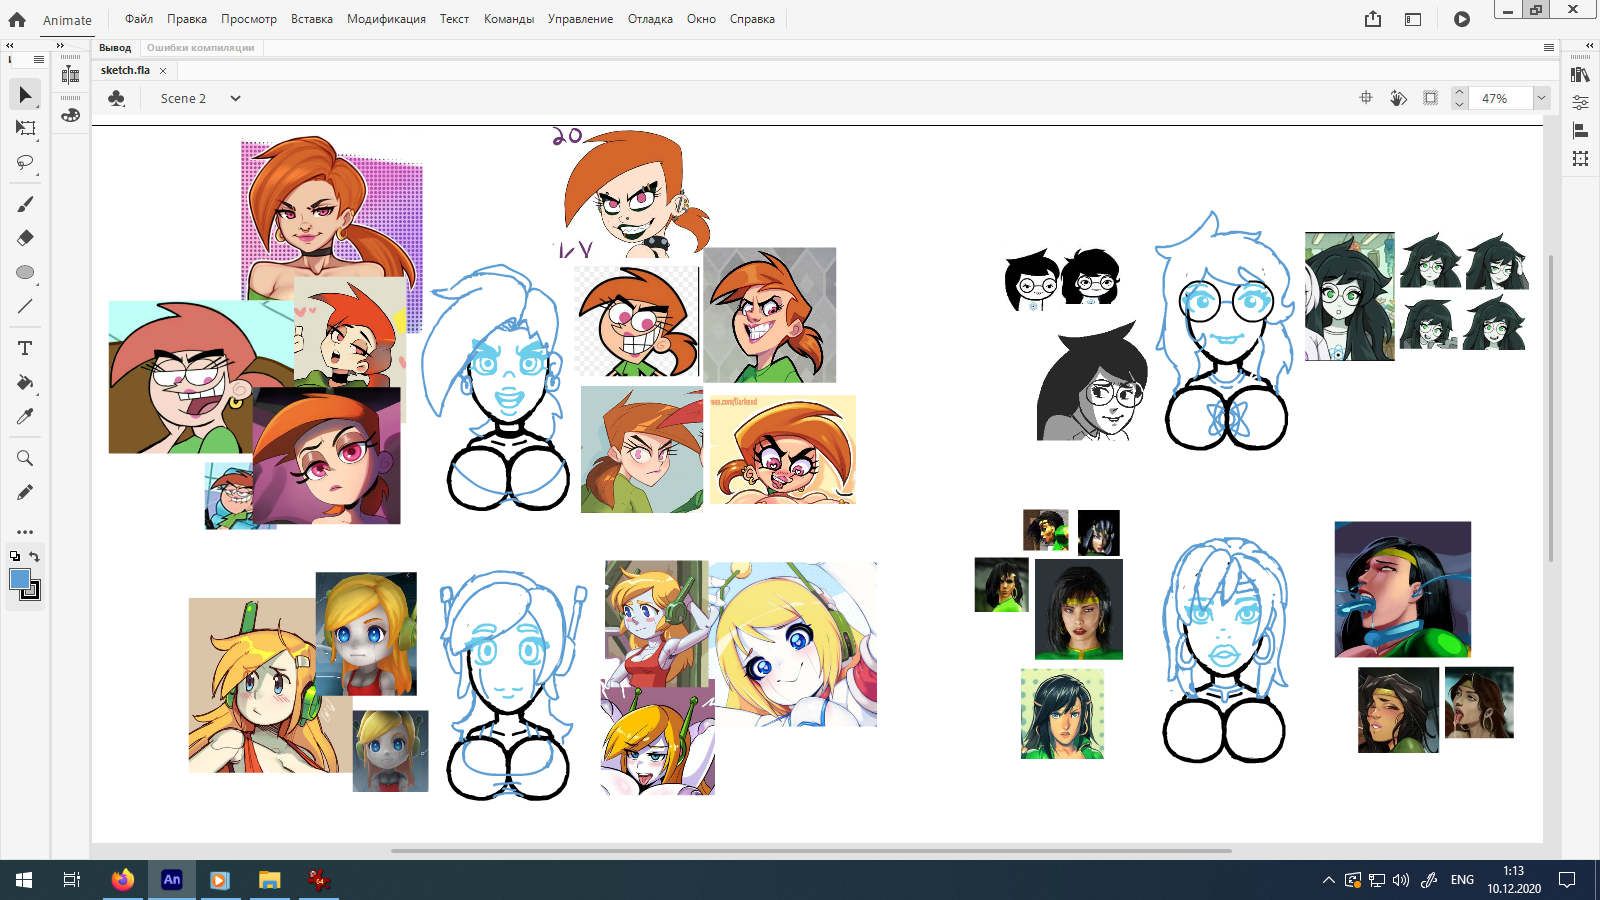The width and height of the screenshot is (1600, 900).
Task: Select the Oval shape tool
Action: pyautogui.click(x=25, y=272)
